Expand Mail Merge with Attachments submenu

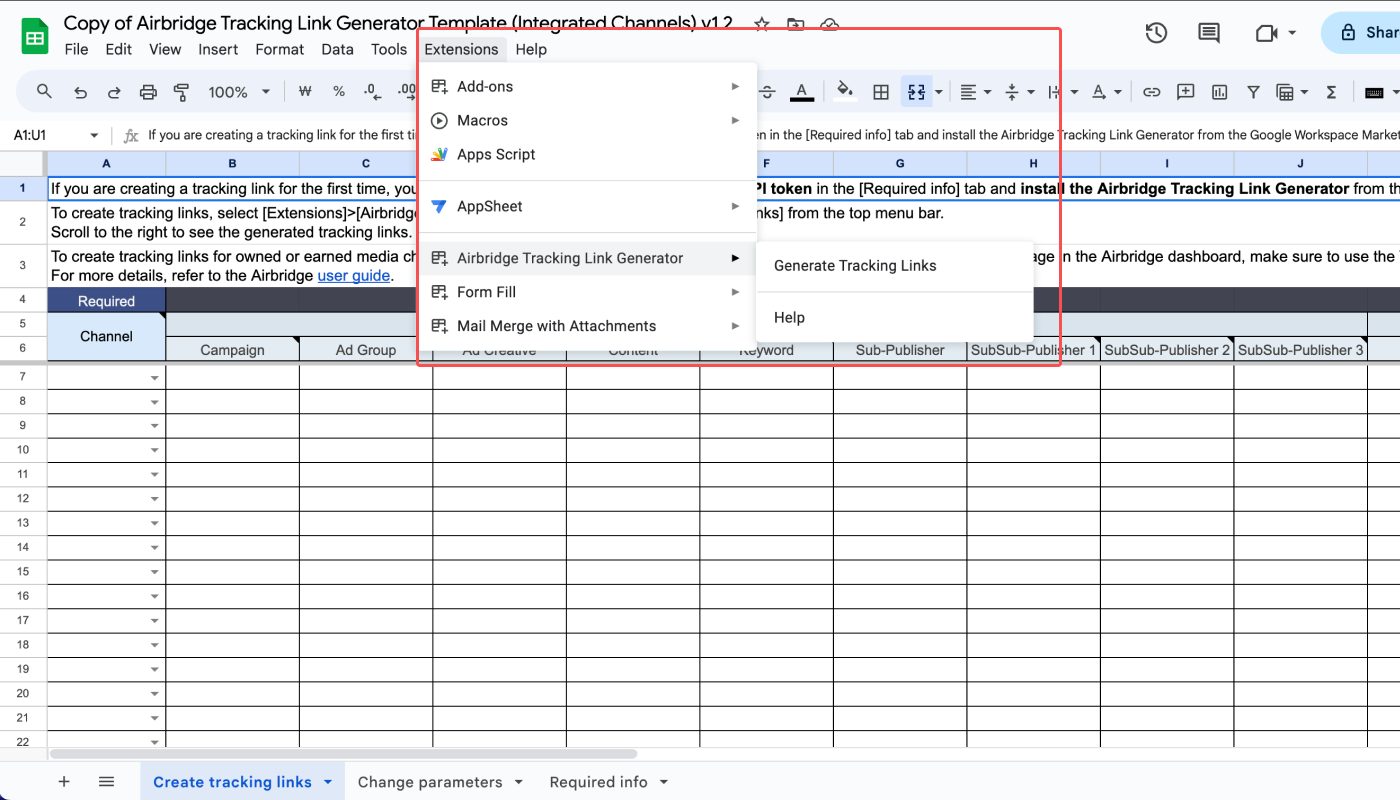click(x=587, y=326)
